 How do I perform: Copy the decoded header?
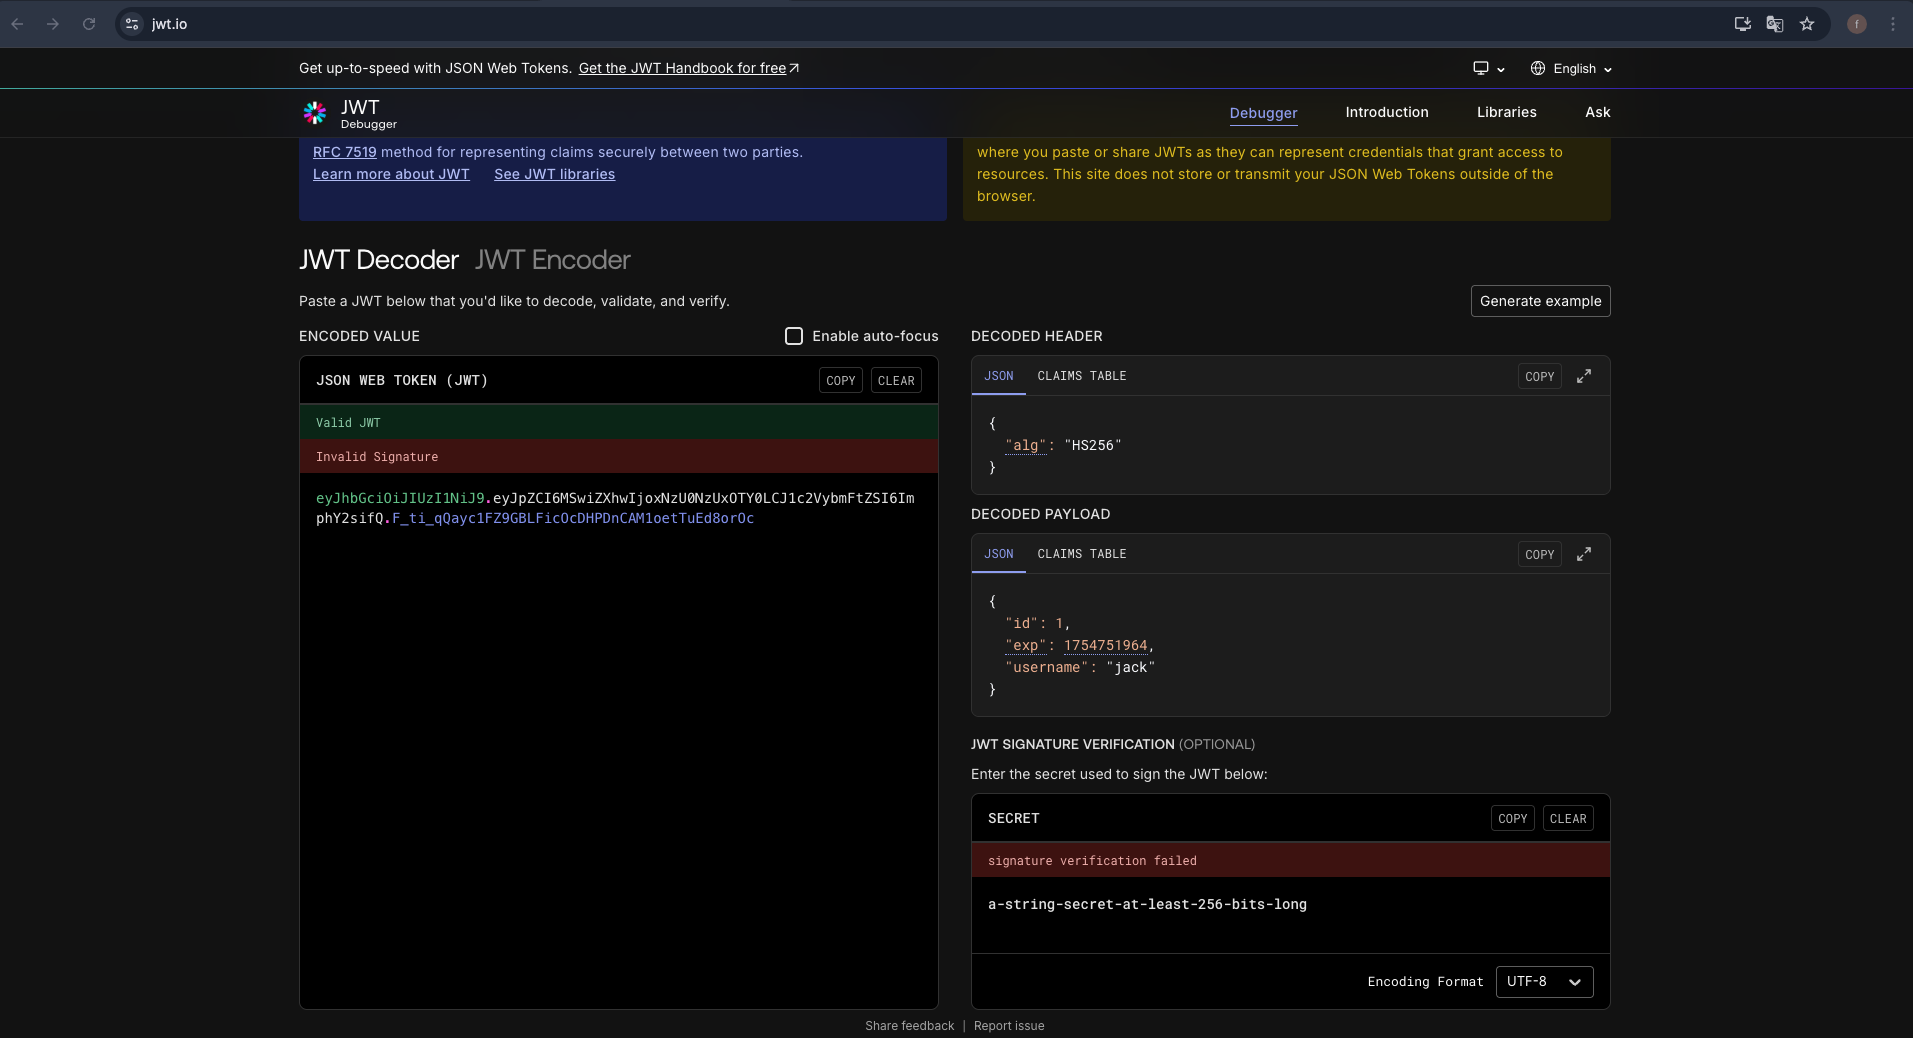[x=1540, y=377]
